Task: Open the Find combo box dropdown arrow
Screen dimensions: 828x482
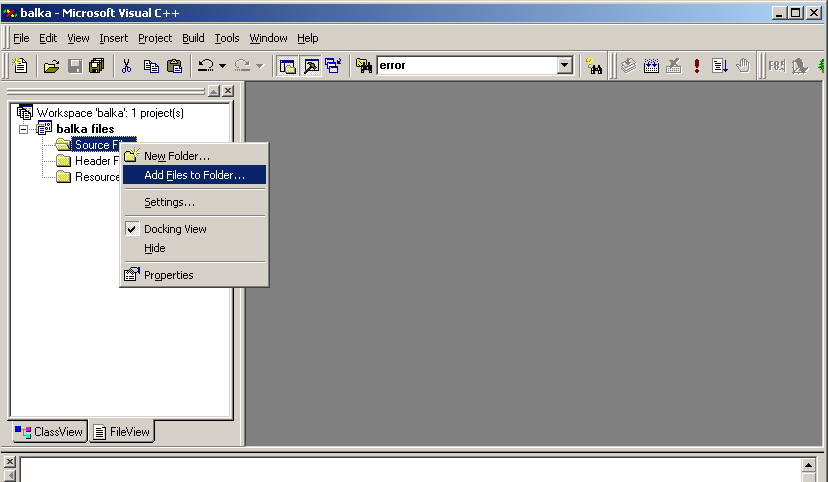Action: tap(565, 66)
